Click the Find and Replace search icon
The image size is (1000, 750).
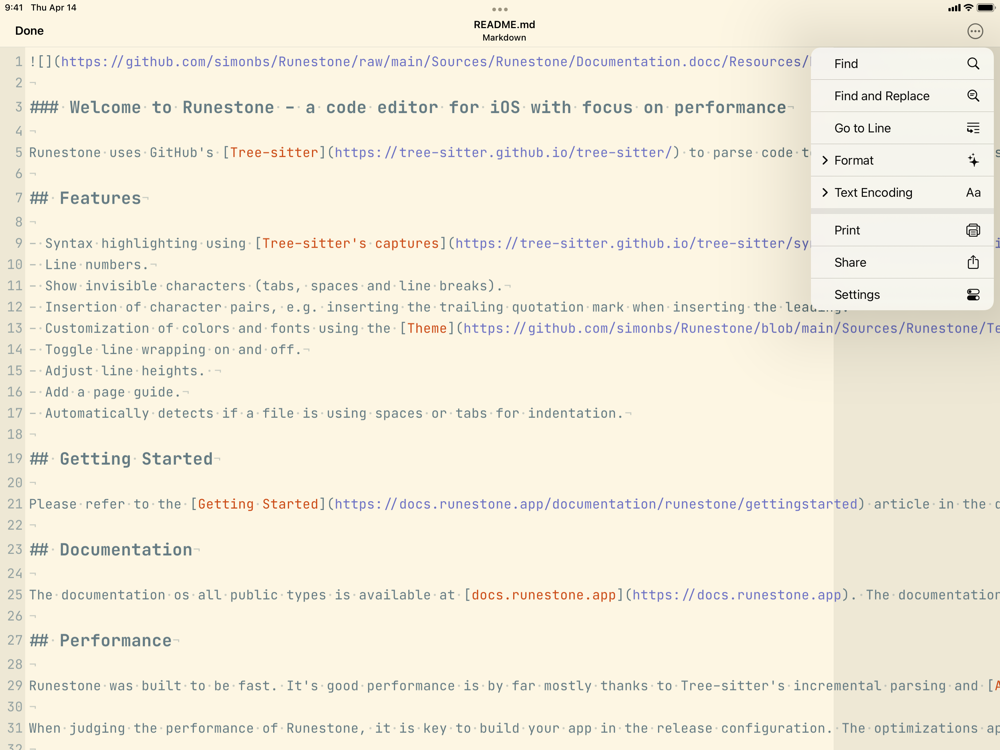click(x=973, y=96)
